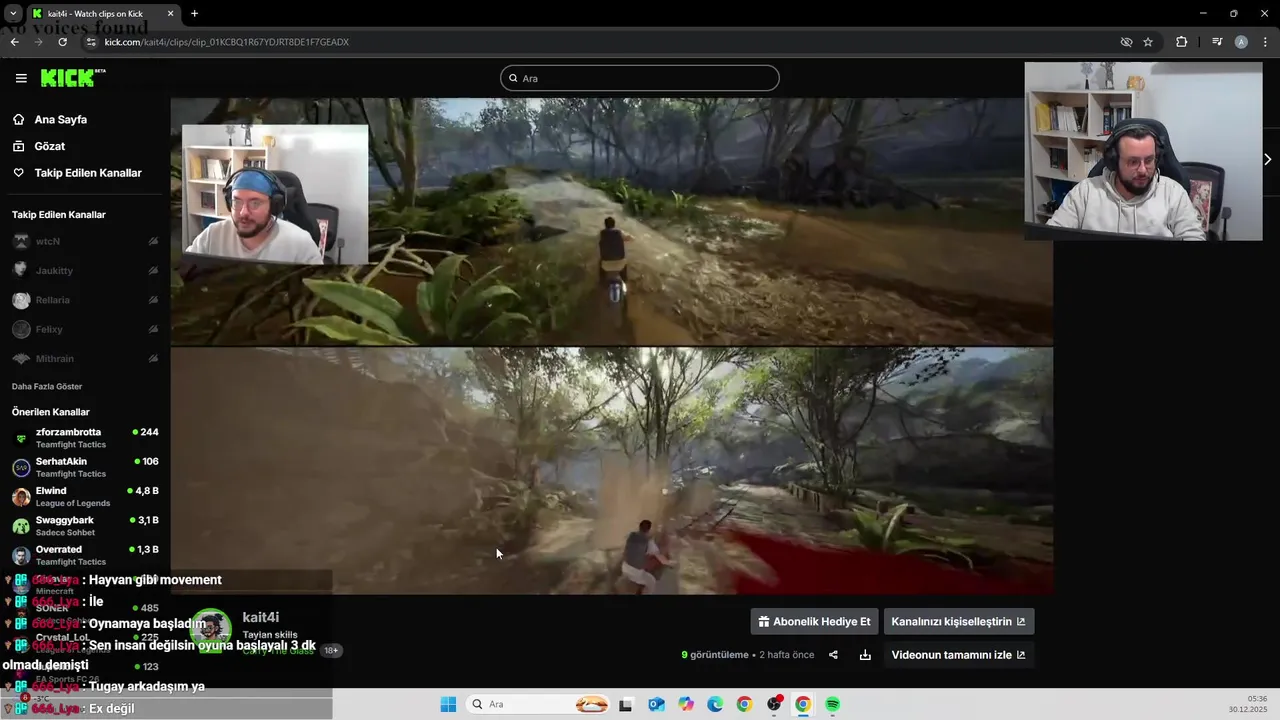This screenshot has height=720, width=1280.
Task: Open the Chrome three-dot menu
Action: [x=1266, y=42]
